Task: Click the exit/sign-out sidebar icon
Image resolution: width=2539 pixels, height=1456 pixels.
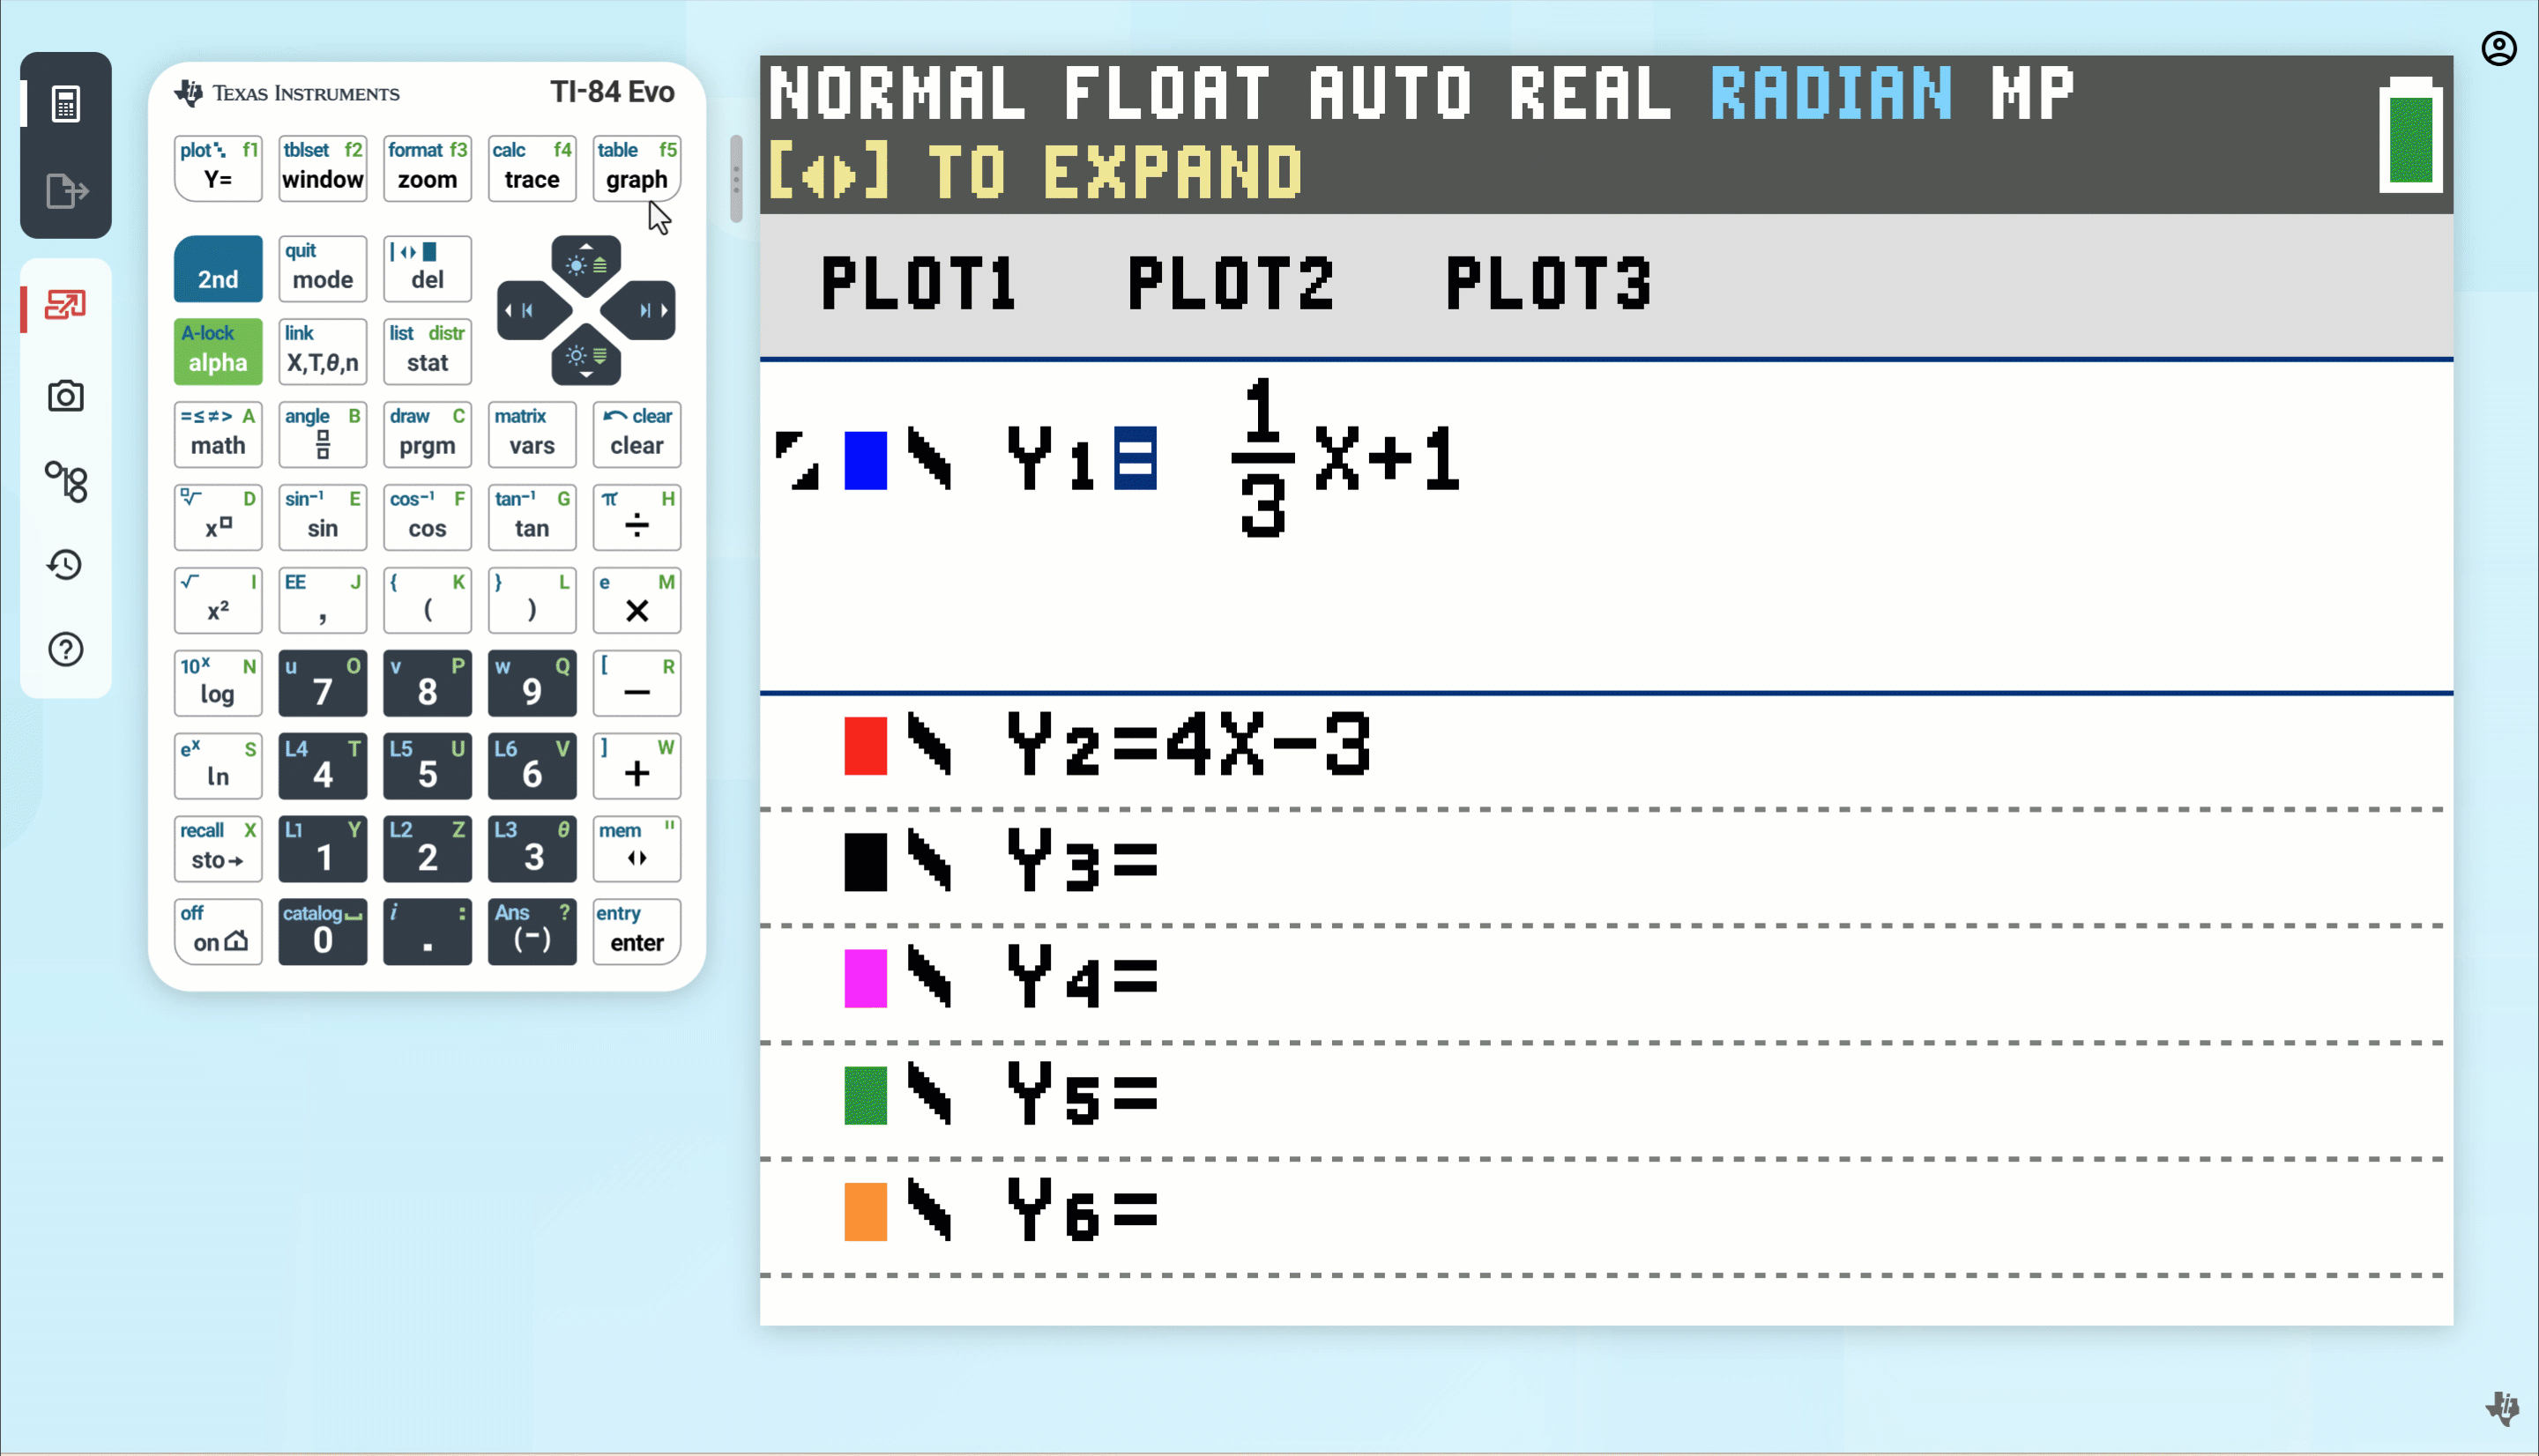Action: (x=66, y=190)
